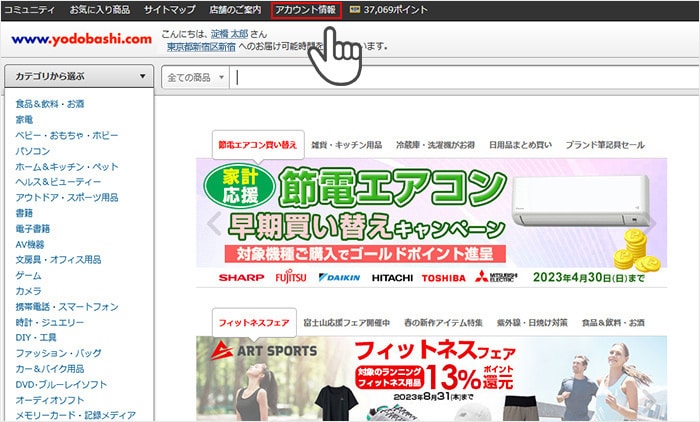Viewport: 700px width, 422px height.
Task: Open 店舗のご案内 in the top bar
Action: coord(235,9)
